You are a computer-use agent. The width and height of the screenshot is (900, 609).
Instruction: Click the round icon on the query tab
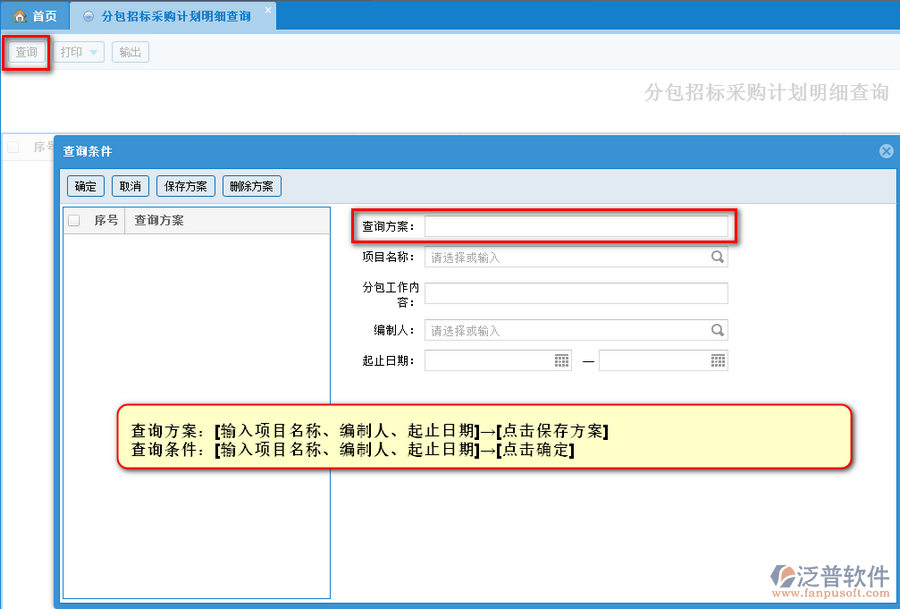pyautogui.click(x=89, y=17)
